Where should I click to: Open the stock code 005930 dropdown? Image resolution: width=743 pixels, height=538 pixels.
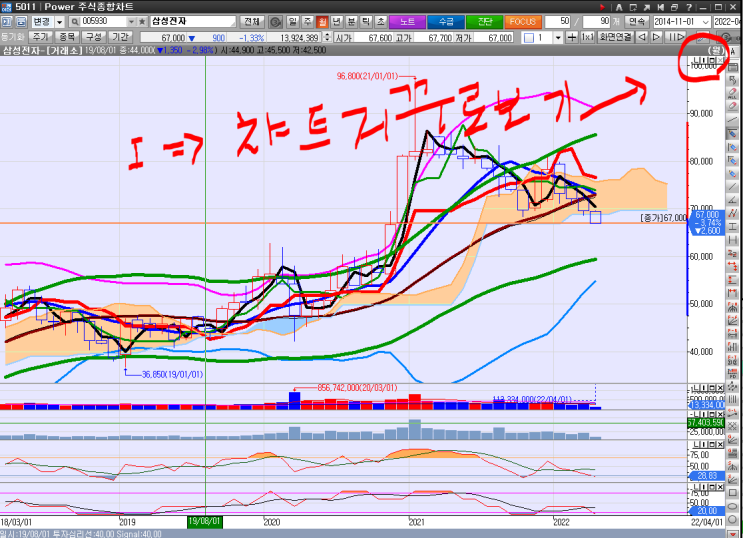(x=132, y=22)
